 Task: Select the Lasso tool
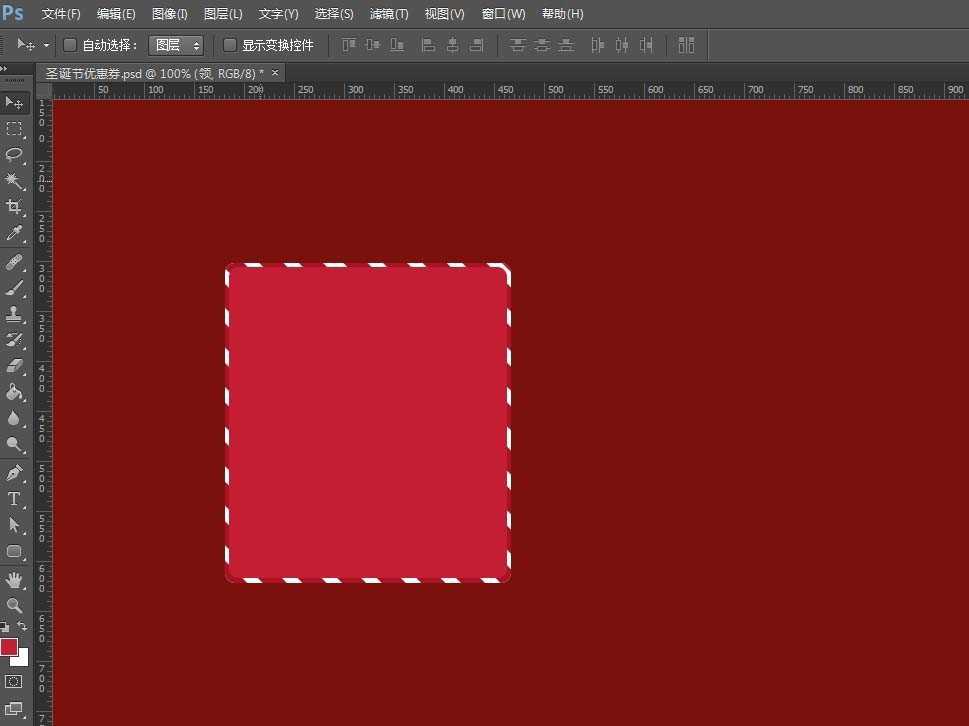(x=14, y=155)
